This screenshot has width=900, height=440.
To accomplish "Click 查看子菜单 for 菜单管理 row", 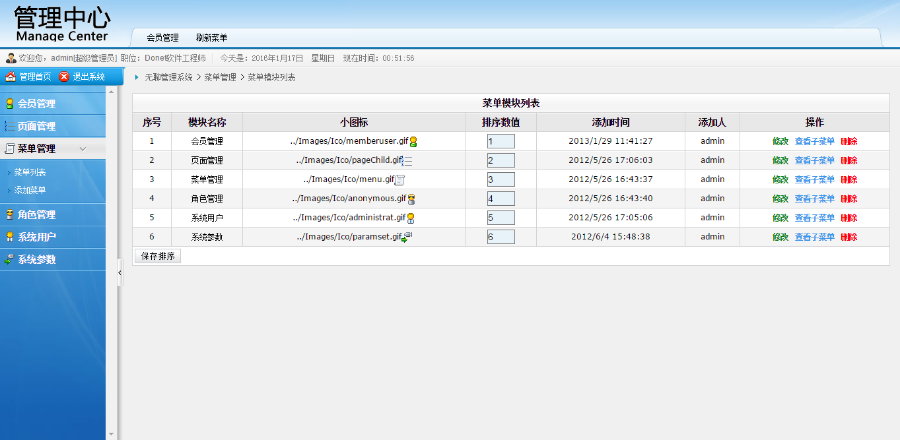I will [x=814, y=180].
